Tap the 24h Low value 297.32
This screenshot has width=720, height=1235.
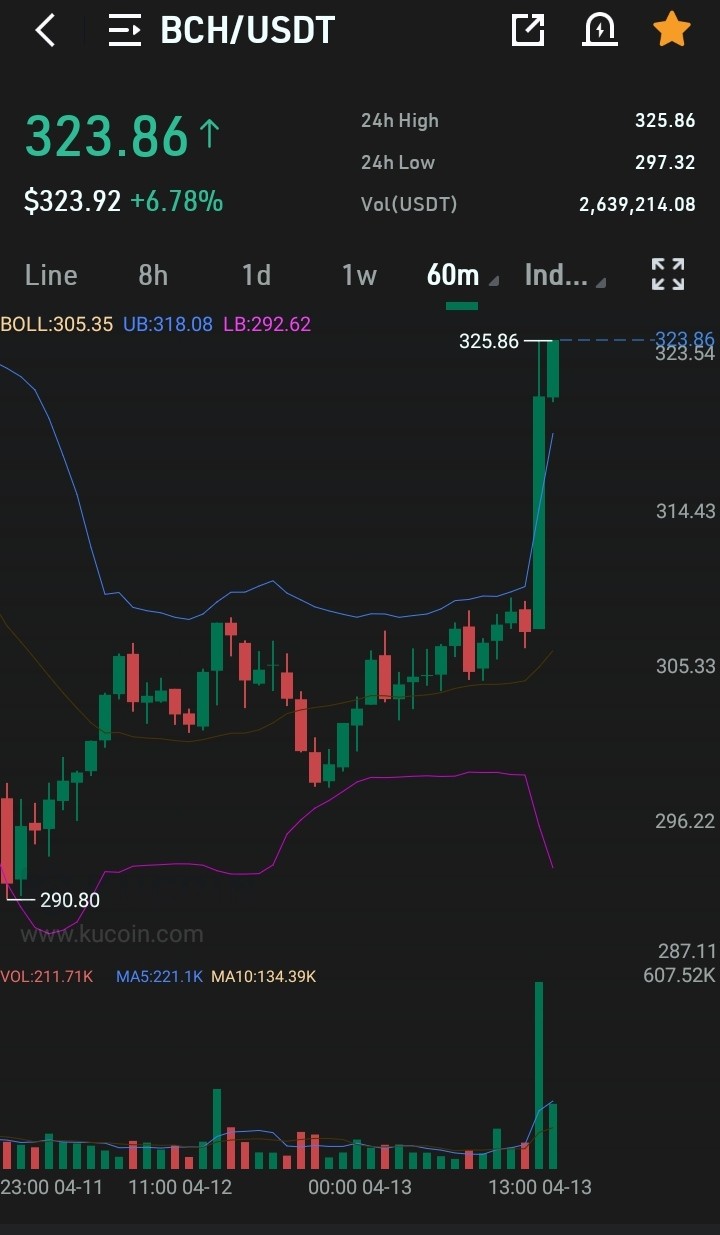coord(665,163)
